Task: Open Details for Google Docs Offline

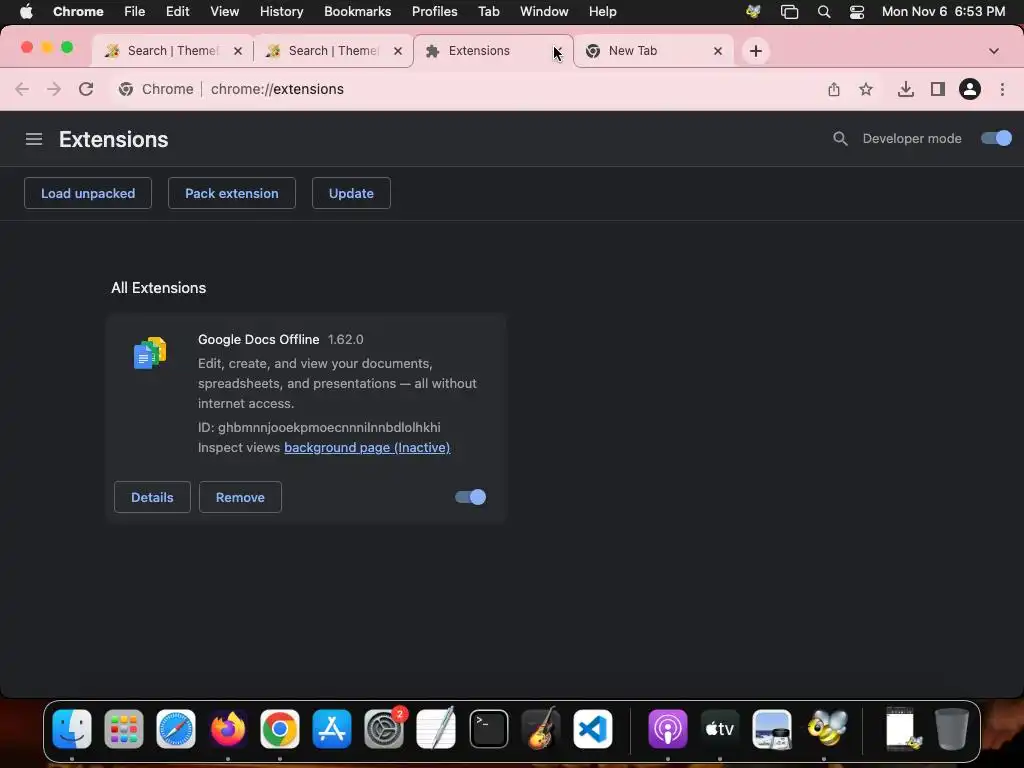Action: tap(152, 497)
